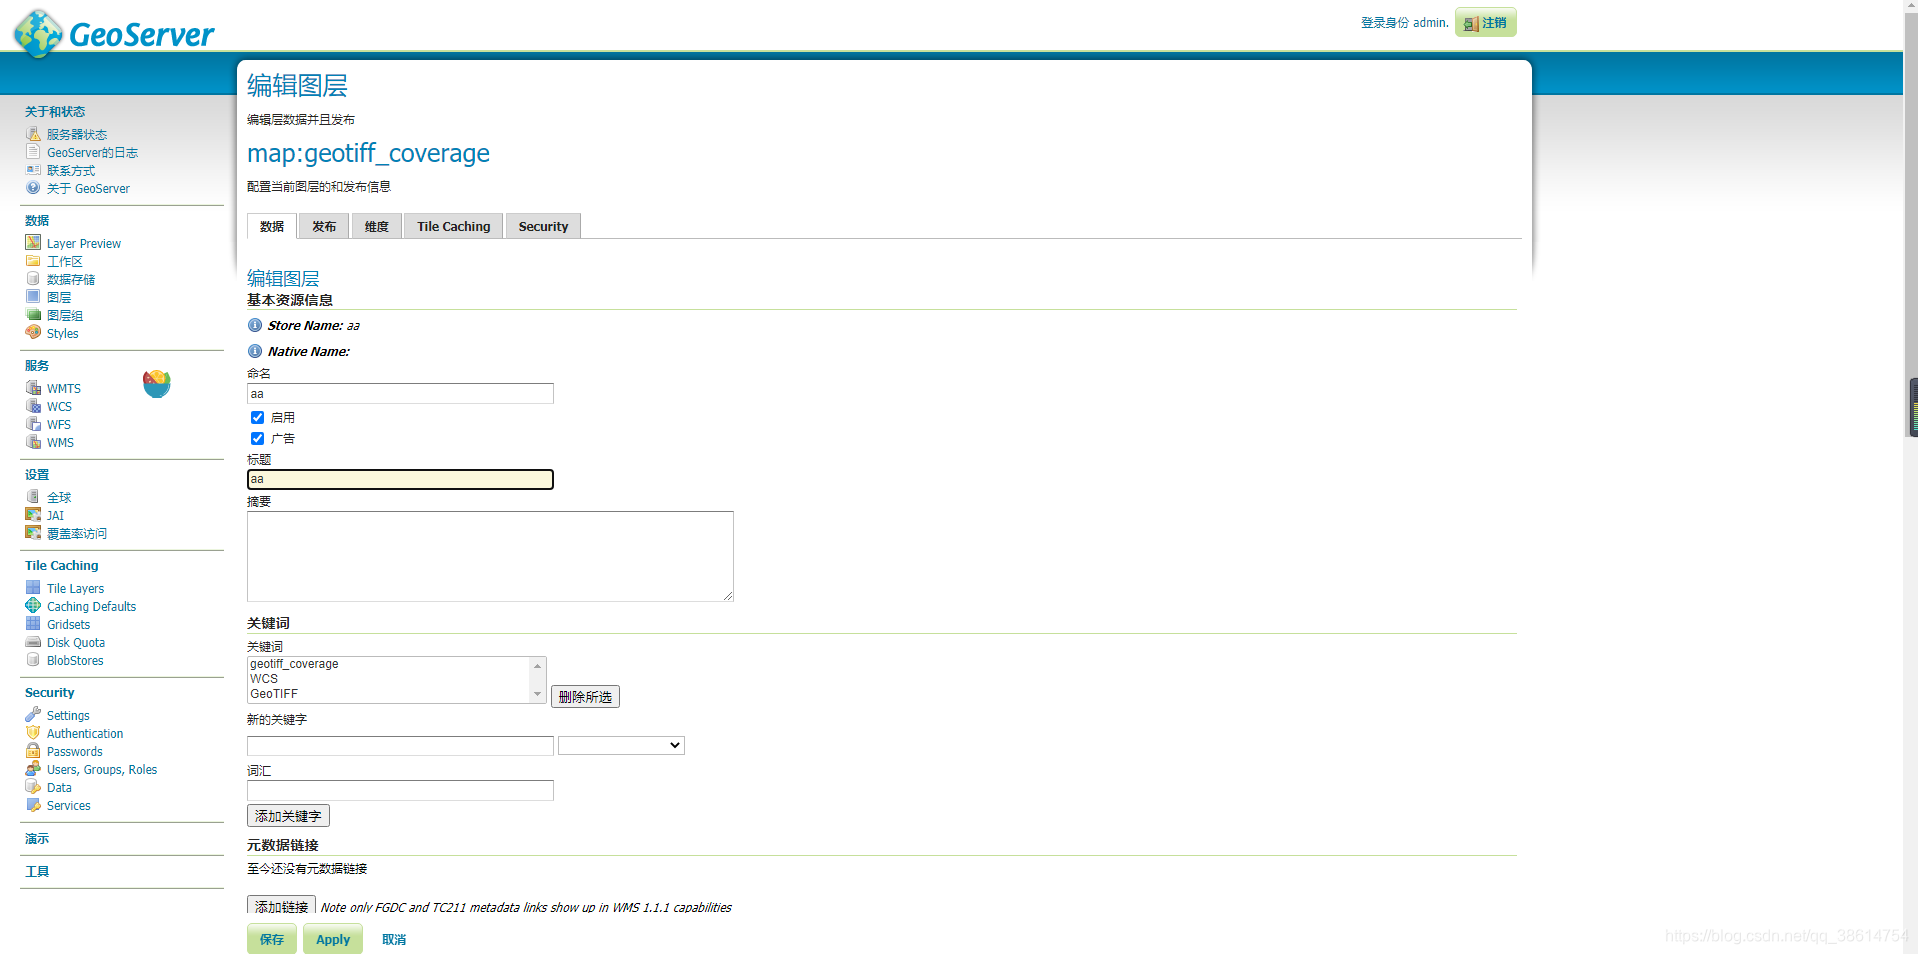Click the new keyword input field

(400, 746)
